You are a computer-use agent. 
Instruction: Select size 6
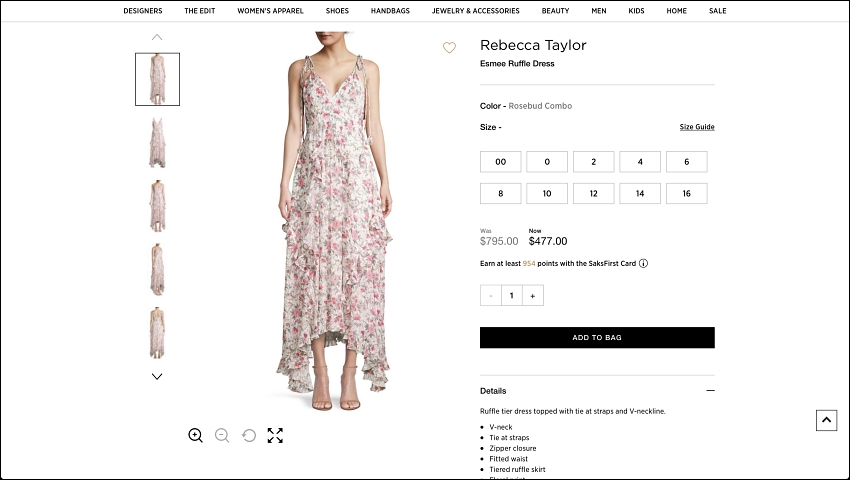coord(687,162)
